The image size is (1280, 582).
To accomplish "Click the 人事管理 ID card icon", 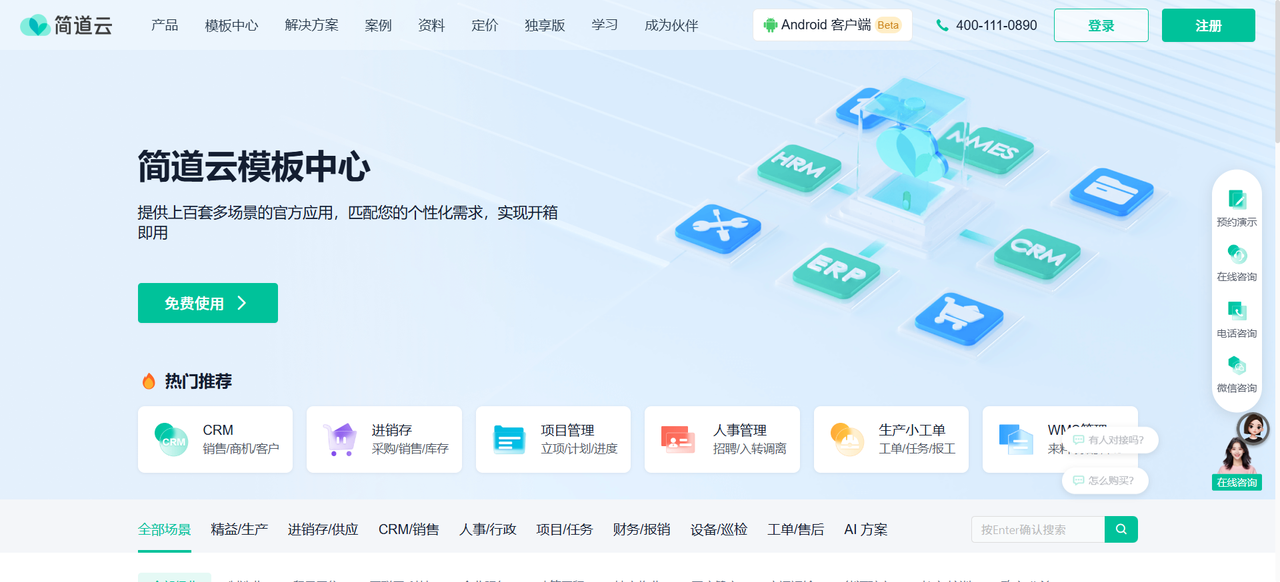I will click(x=678, y=439).
